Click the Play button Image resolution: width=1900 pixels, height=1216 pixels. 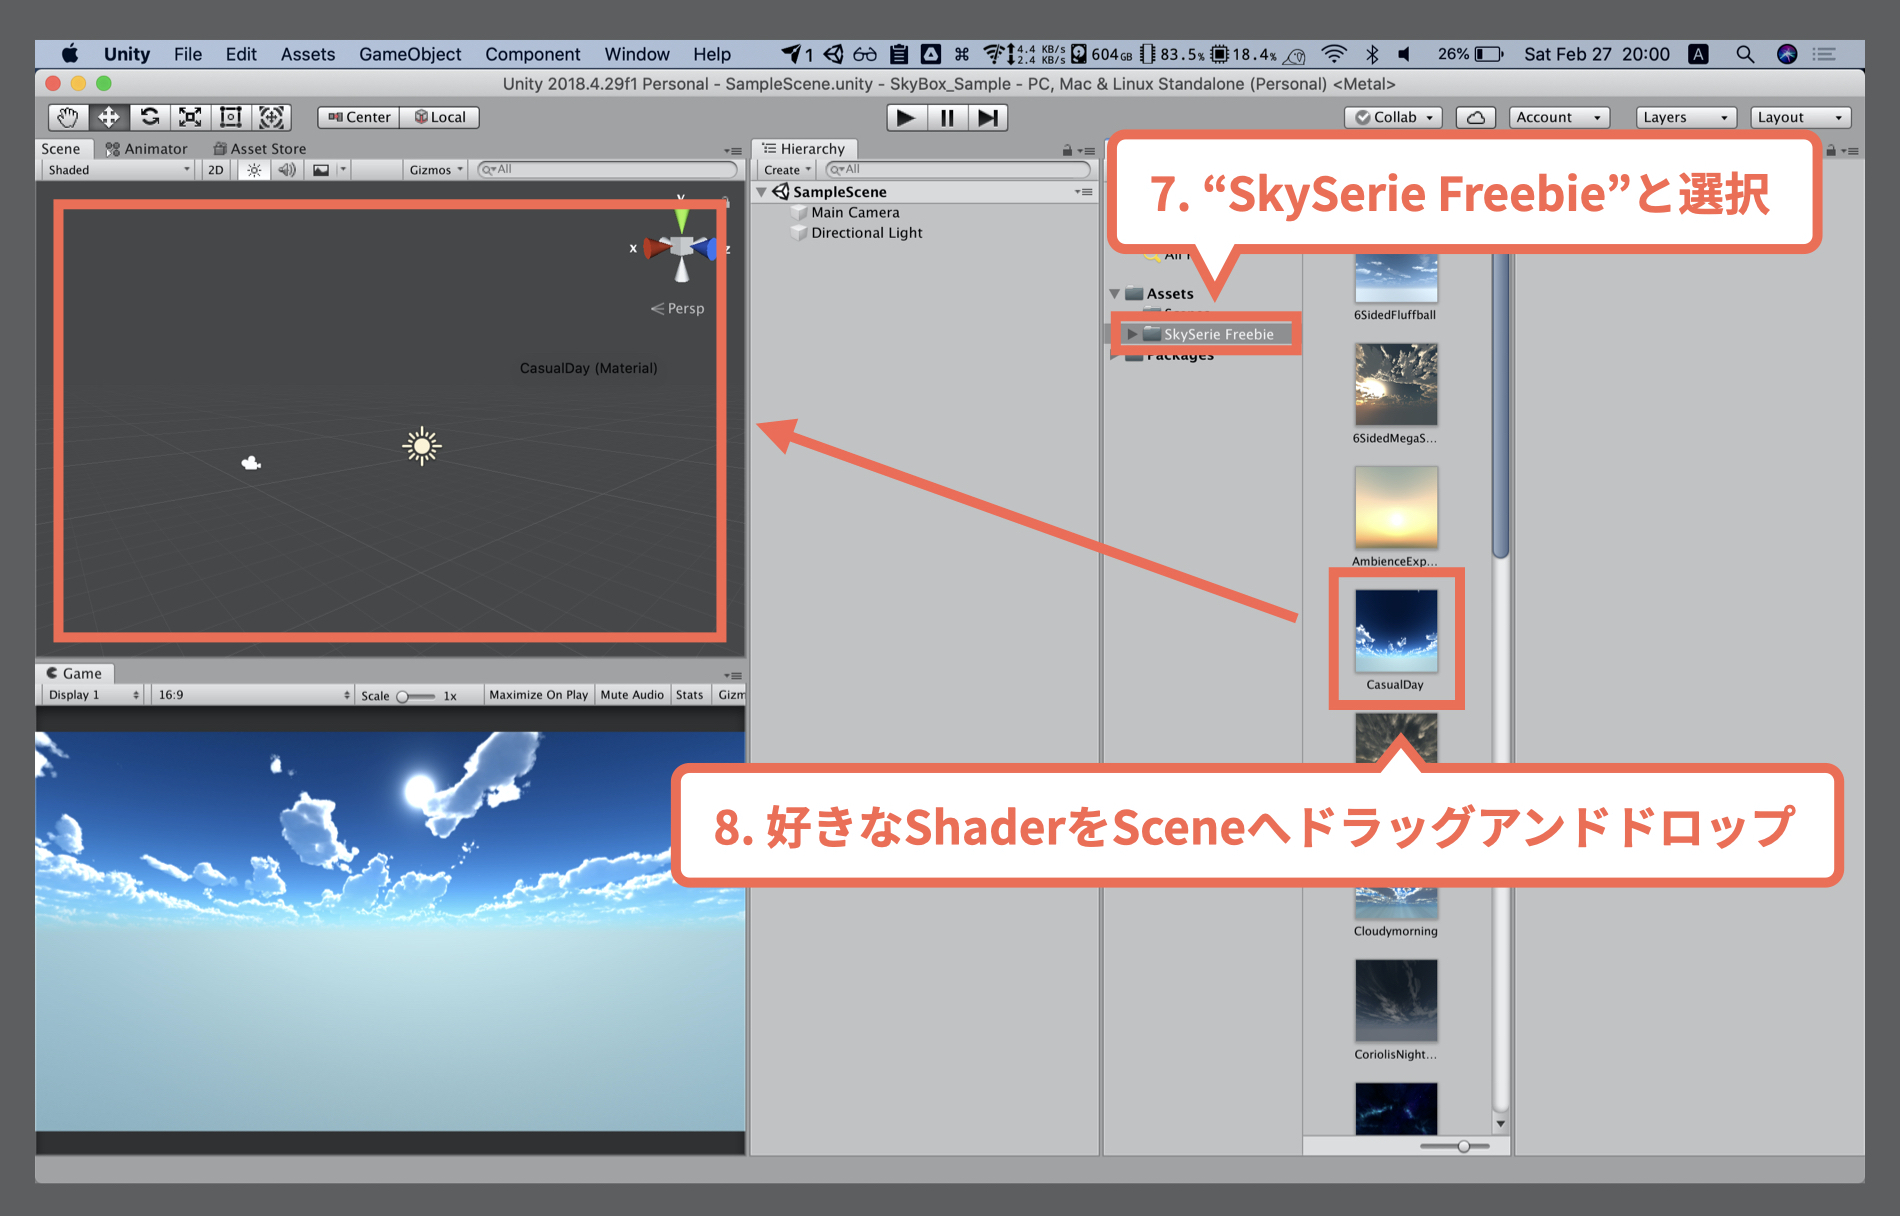906,117
